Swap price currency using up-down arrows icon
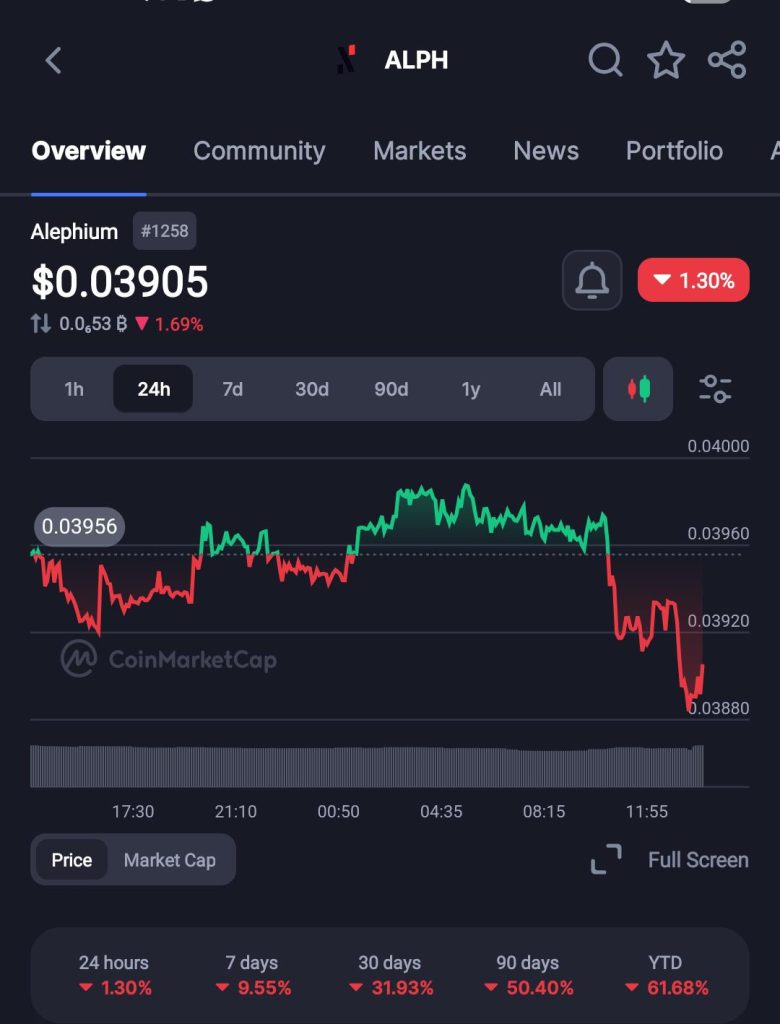The height and width of the screenshot is (1024, 780). click(x=41, y=323)
